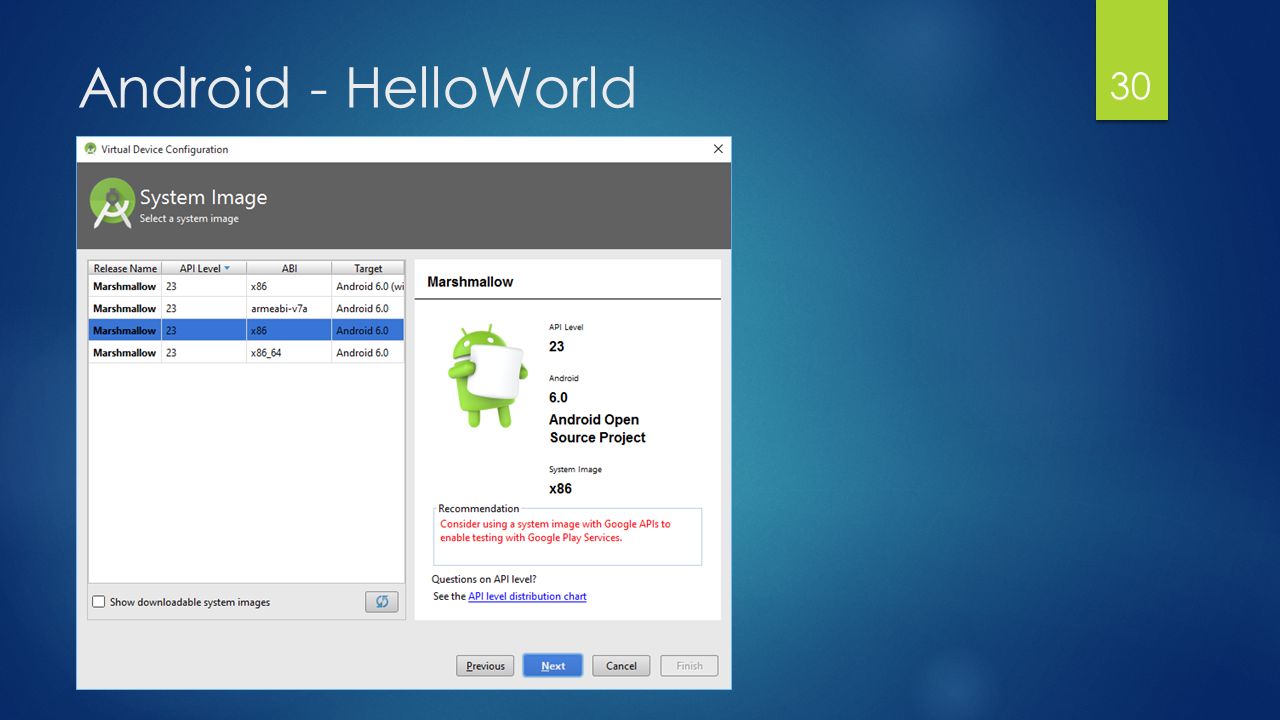Click the refresh system images icon button
Screen dimensions: 1280x720
[381, 602]
